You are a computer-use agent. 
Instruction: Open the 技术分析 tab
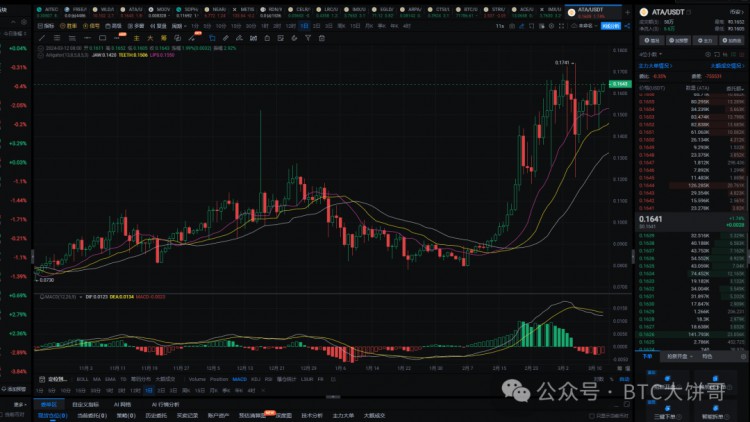coord(312,415)
